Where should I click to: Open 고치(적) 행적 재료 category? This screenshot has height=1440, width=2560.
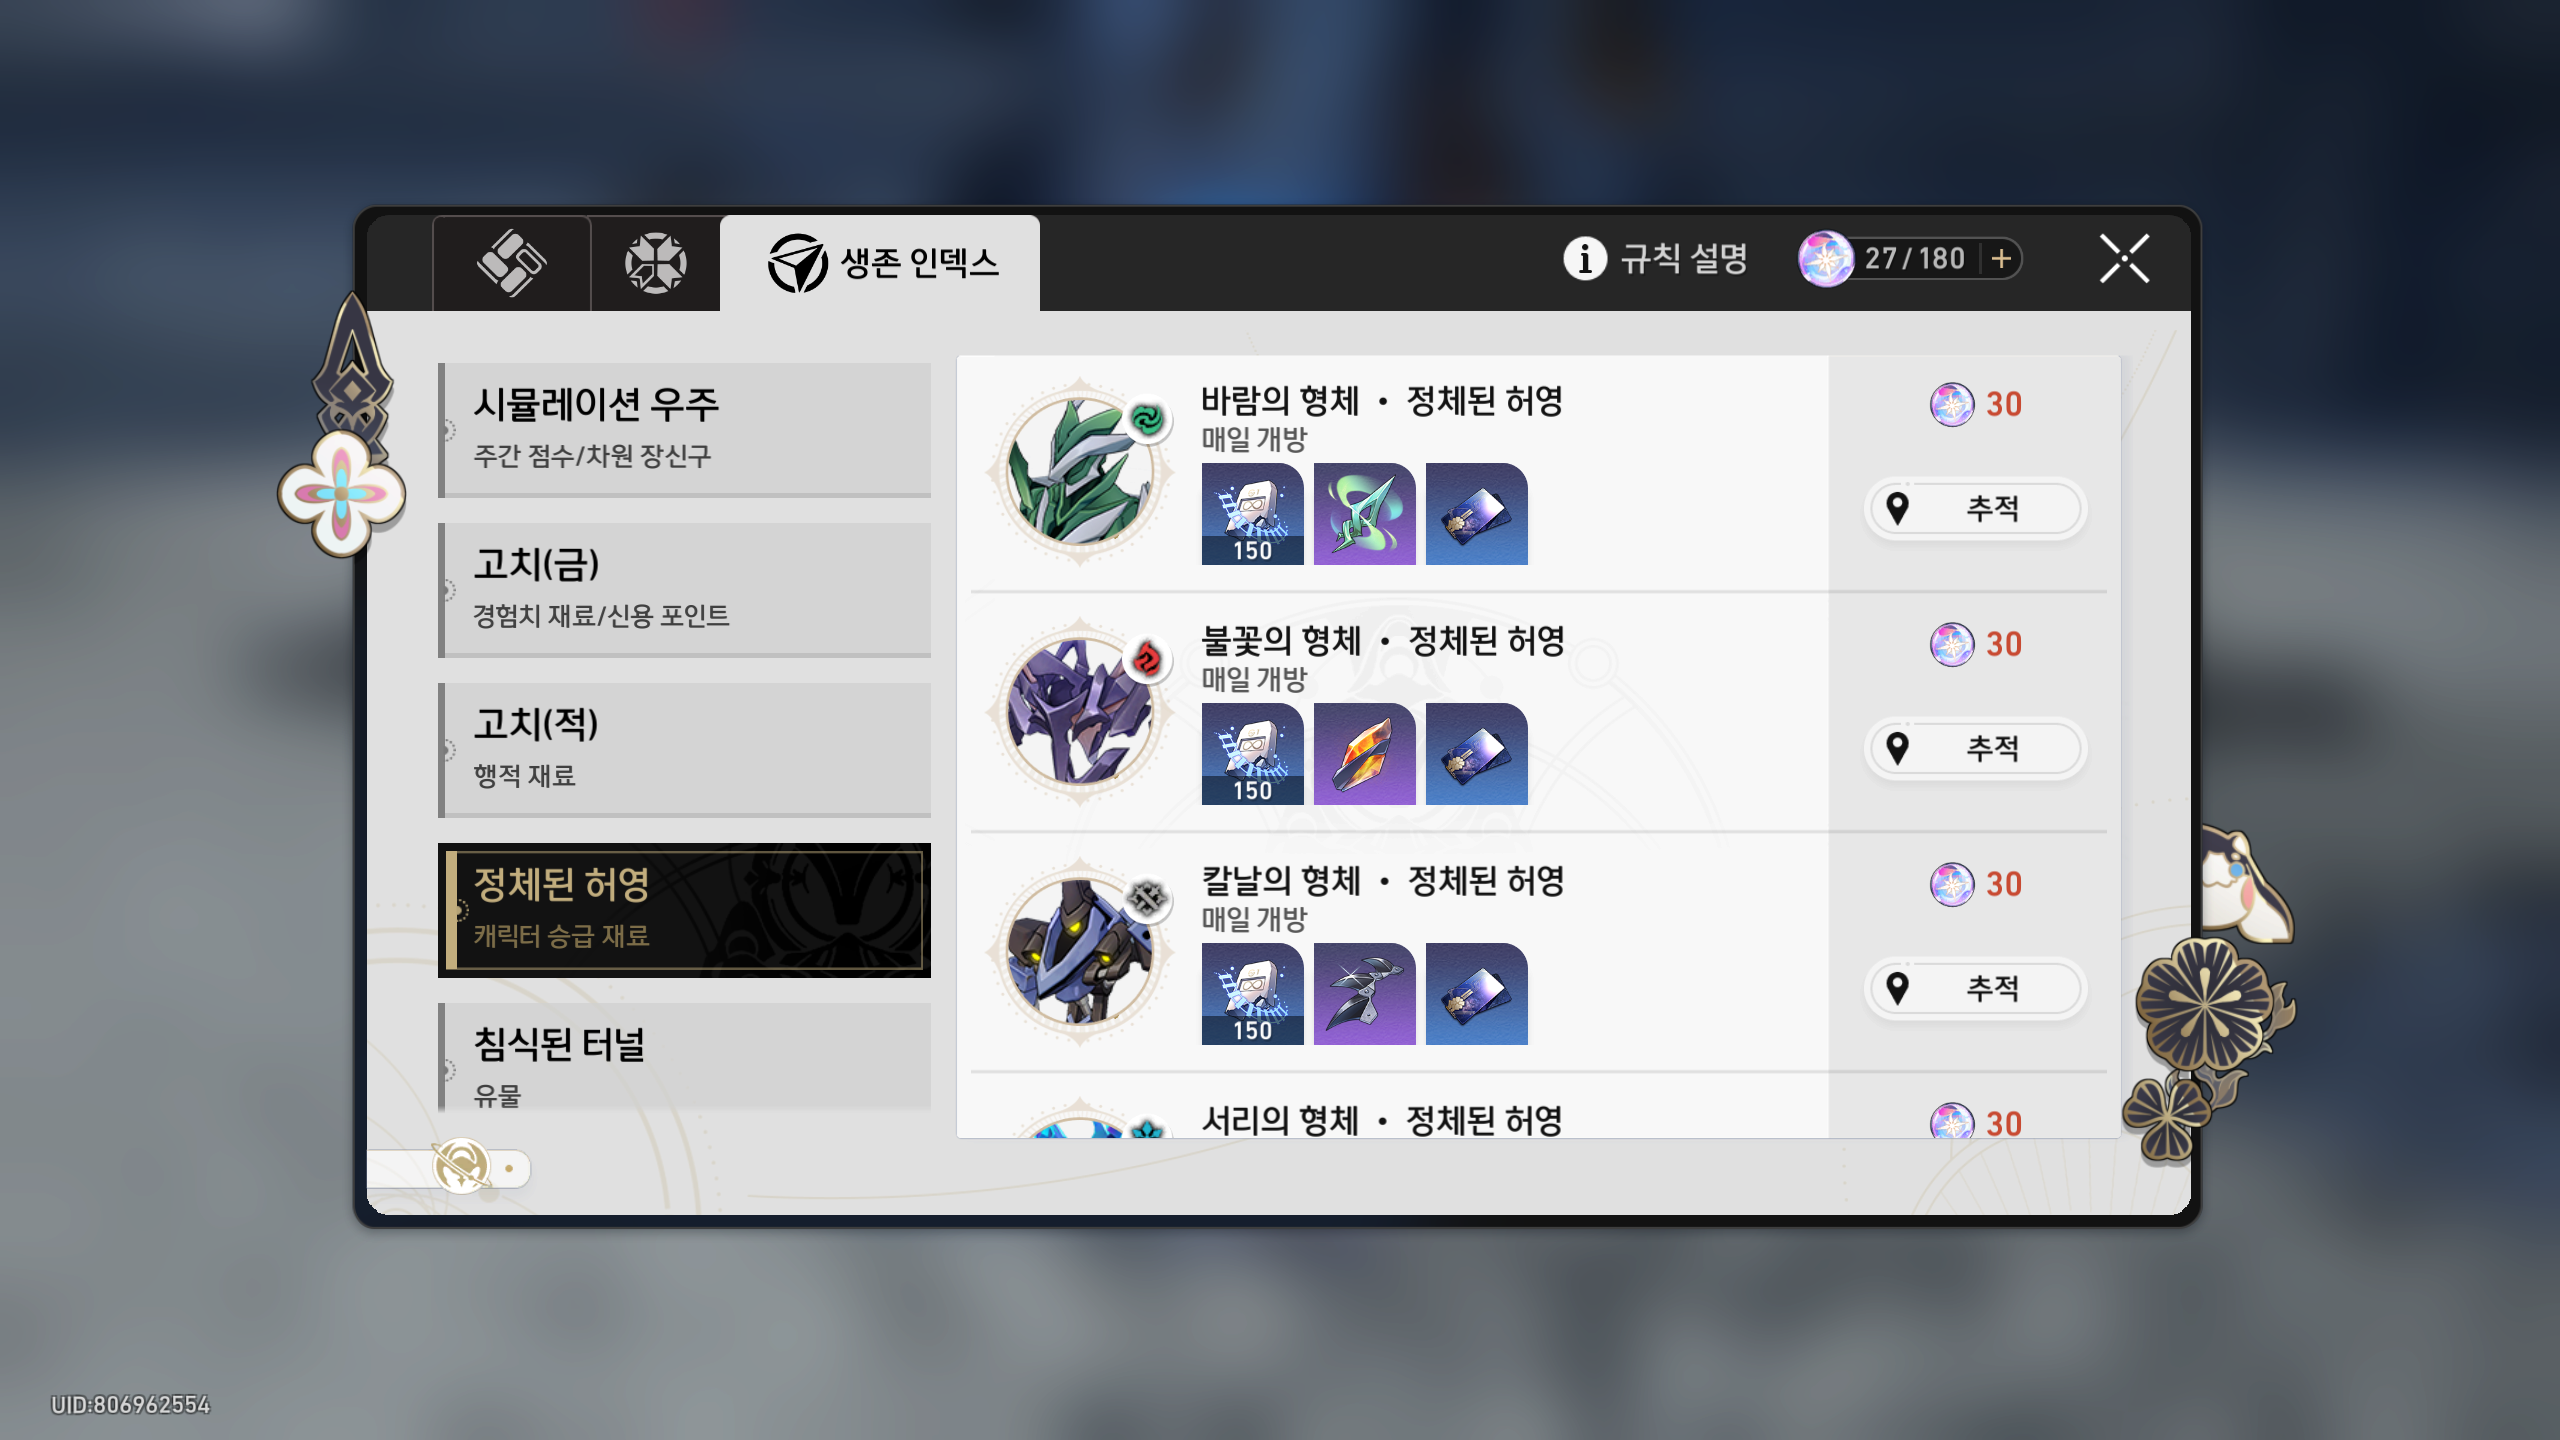tap(685, 749)
